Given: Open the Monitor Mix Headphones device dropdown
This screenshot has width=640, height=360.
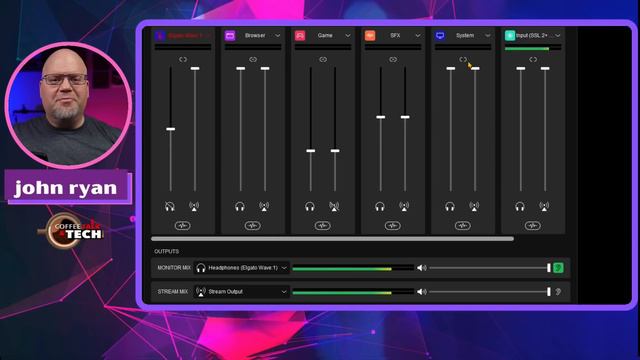Looking at the screenshot, I should point(242,268).
